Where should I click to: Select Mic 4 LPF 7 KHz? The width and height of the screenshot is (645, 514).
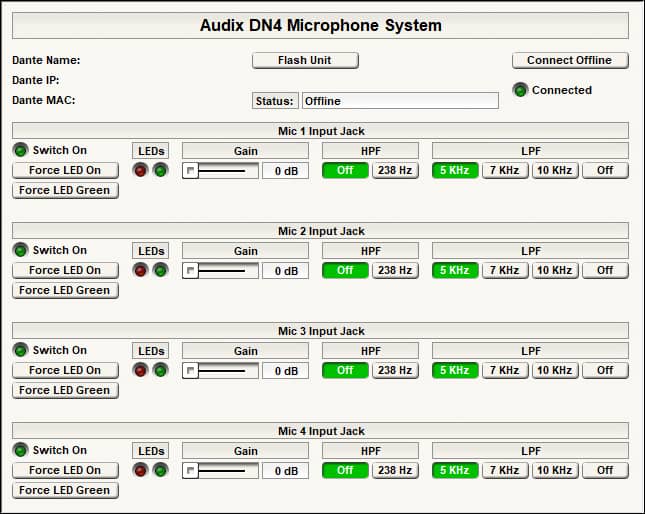click(505, 470)
